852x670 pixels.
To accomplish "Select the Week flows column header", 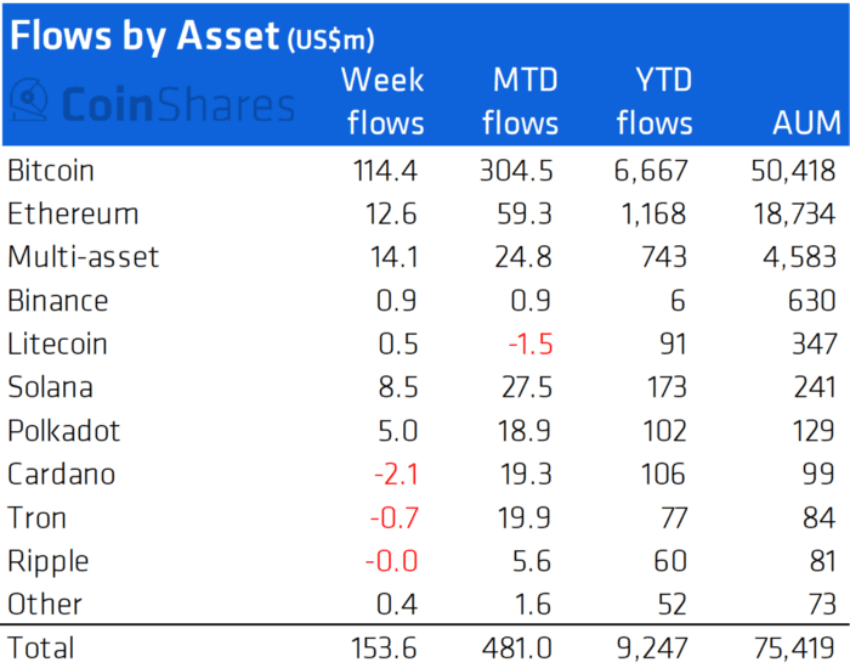I will [384, 101].
